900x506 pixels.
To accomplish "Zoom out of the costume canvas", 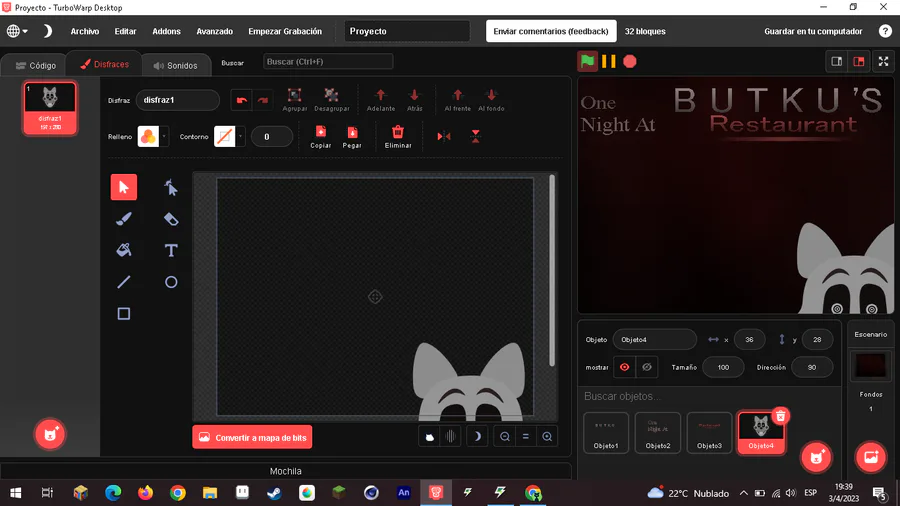I will pos(505,437).
